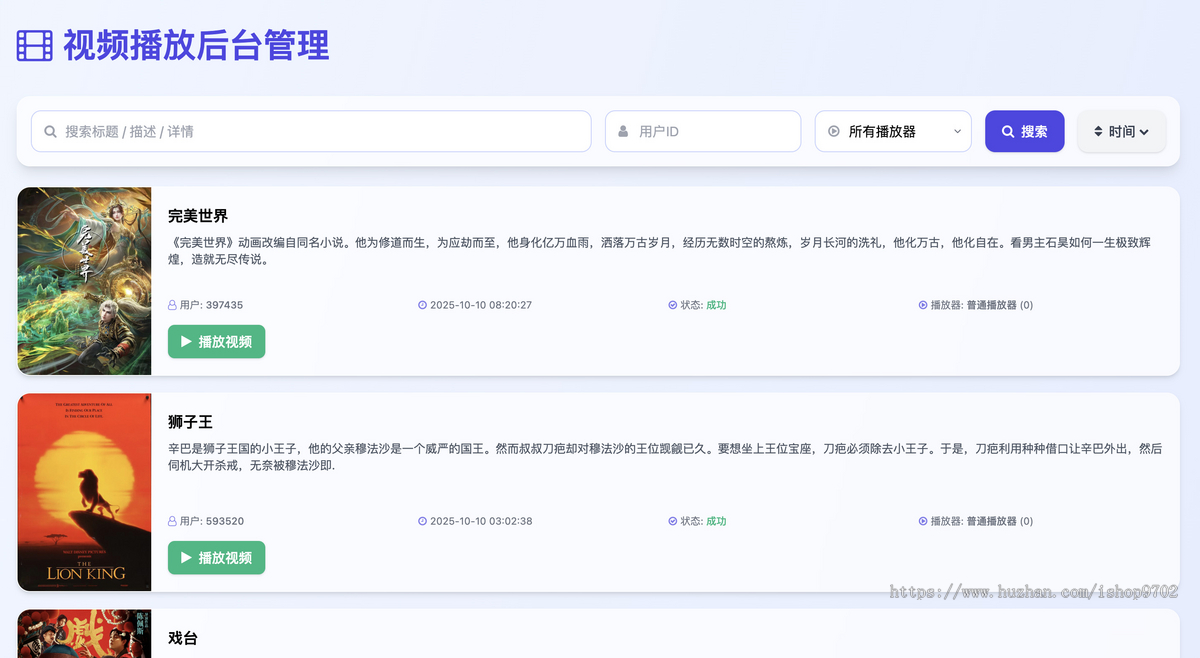Click the magnifier icon in search field
Viewport: 1200px width, 658px height.
[51, 131]
